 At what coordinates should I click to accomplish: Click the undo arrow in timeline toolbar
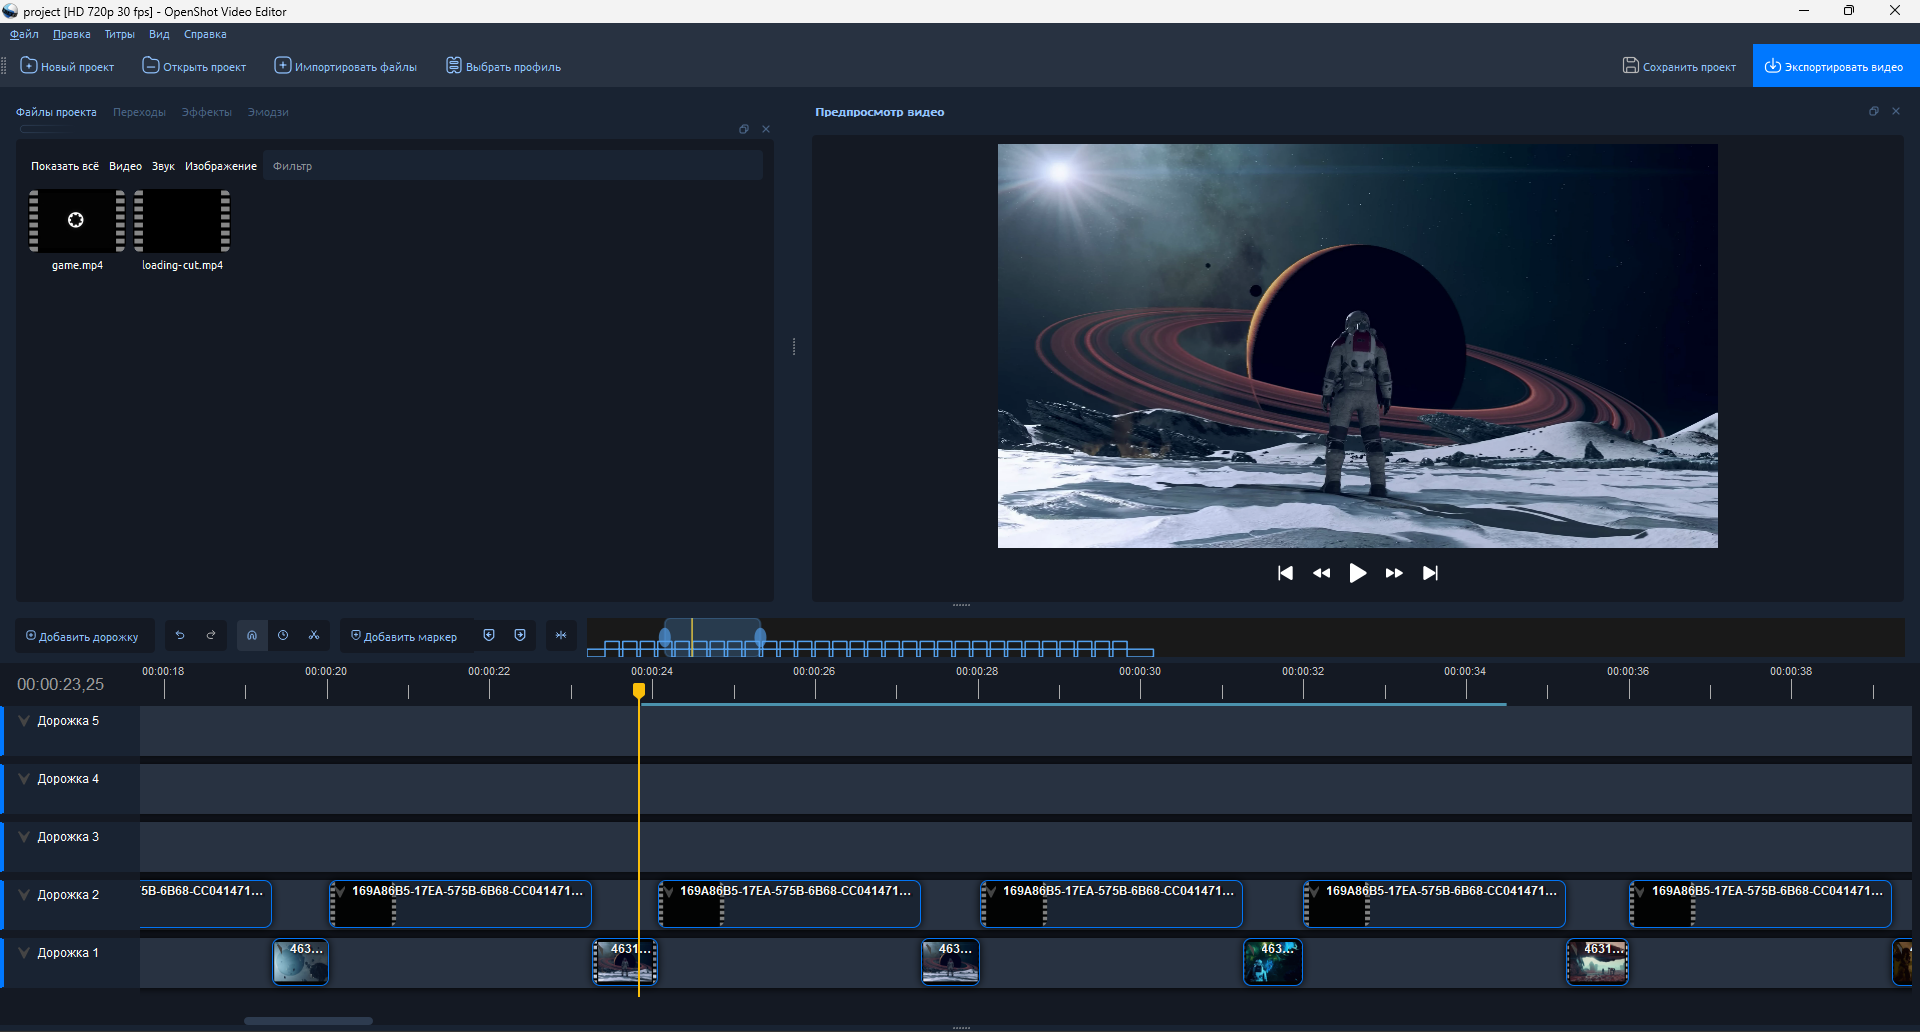coord(180,636)
